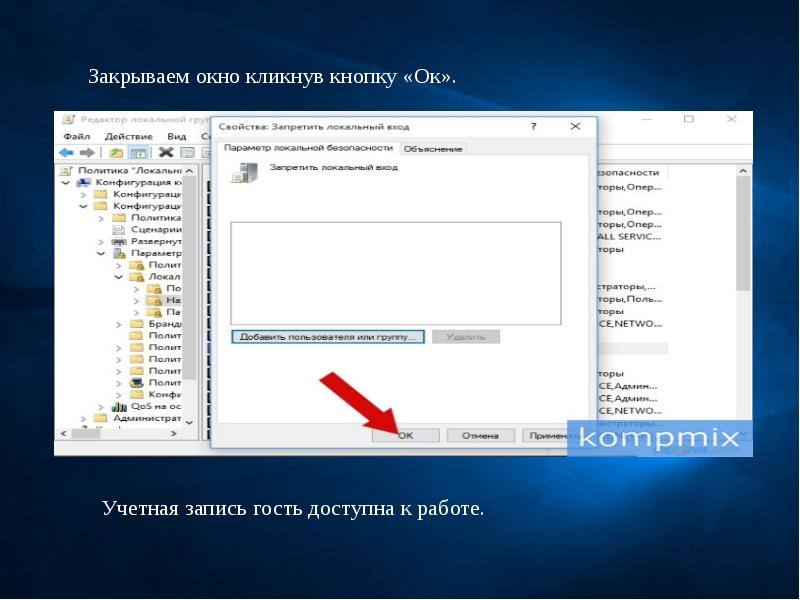The width and height of the screenshot is (800, 600).
Task: Collapse the Параметры security node in tree
Action: point(101,254)
